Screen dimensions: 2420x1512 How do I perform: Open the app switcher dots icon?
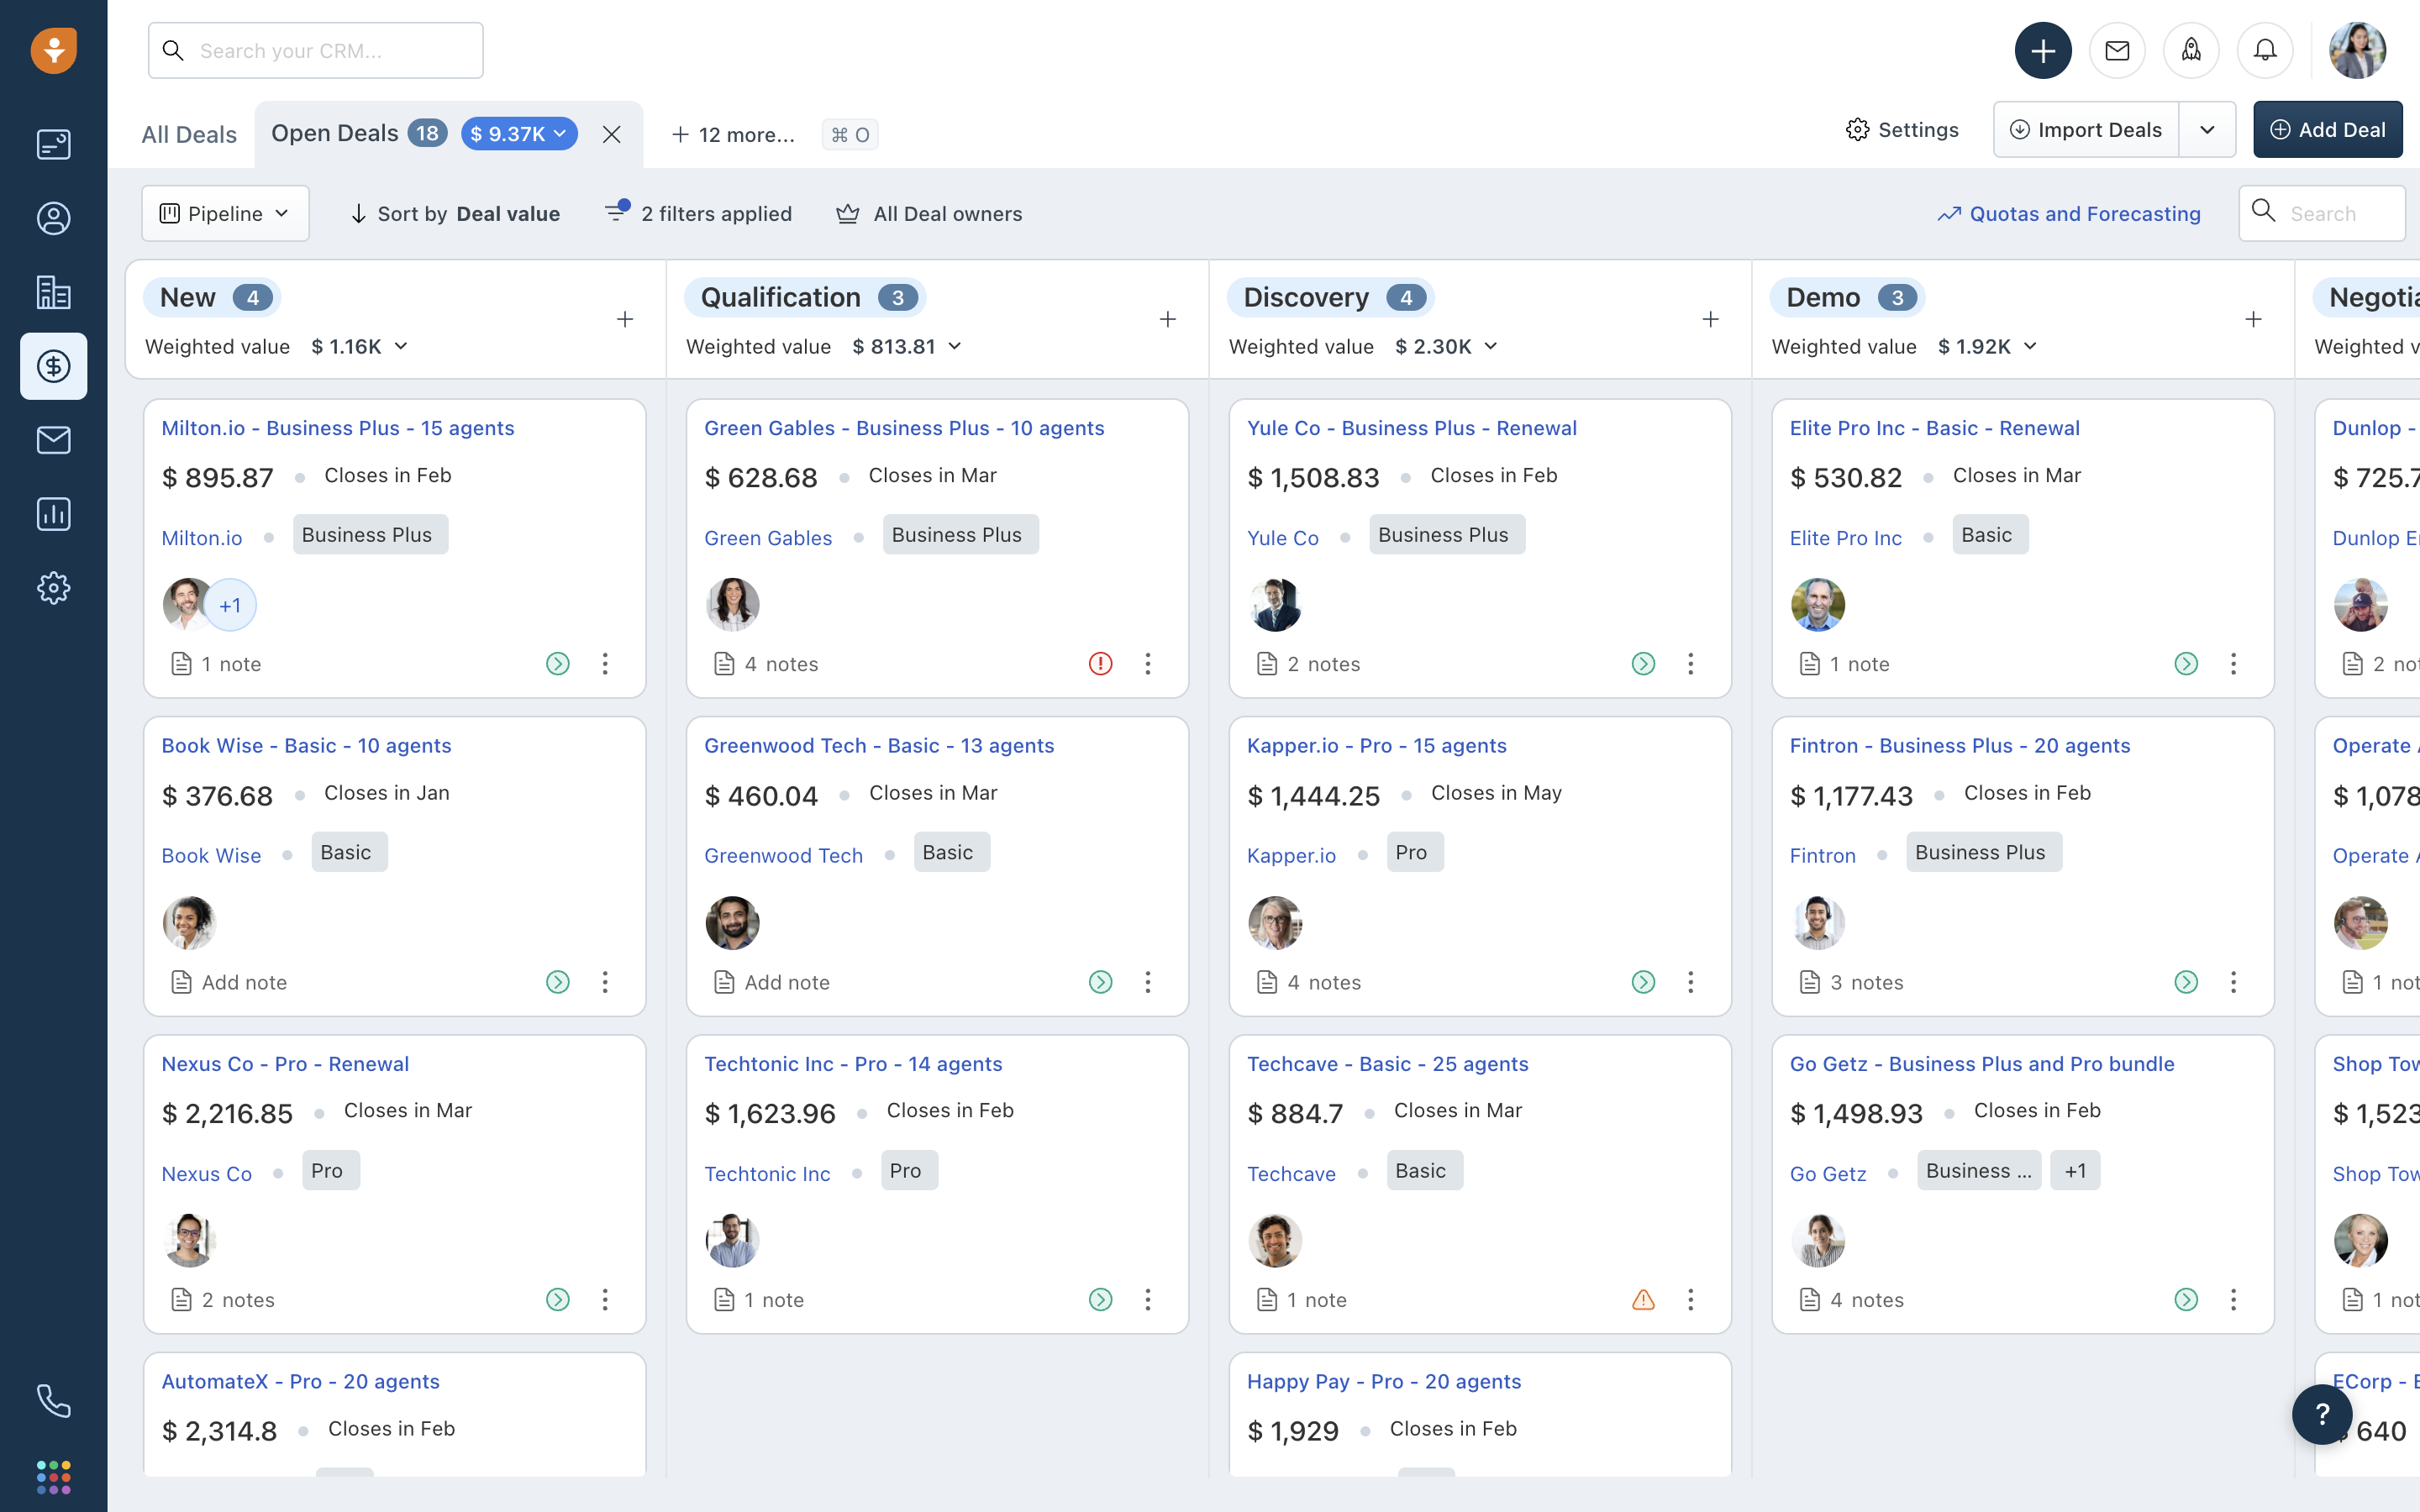tap(53, 1477)
